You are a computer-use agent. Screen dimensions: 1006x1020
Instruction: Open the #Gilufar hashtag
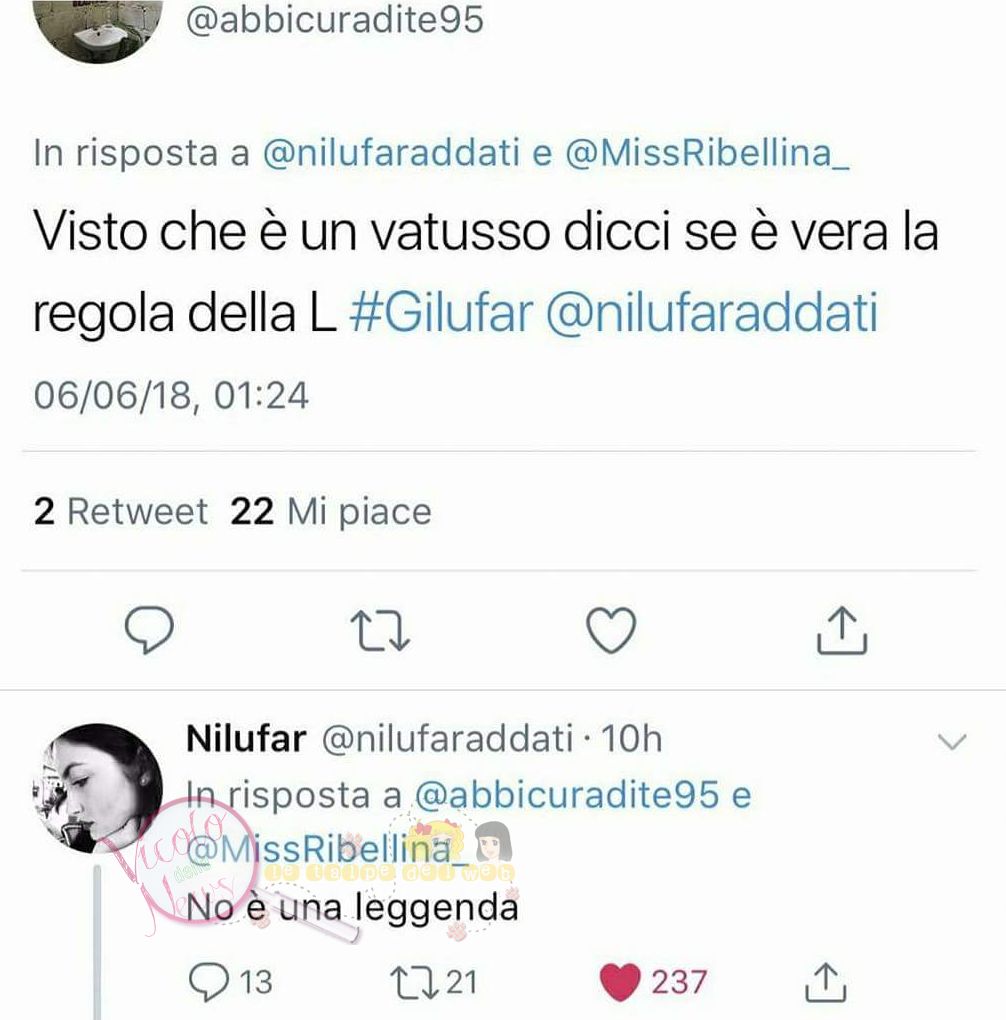click(x=441, y=313)
